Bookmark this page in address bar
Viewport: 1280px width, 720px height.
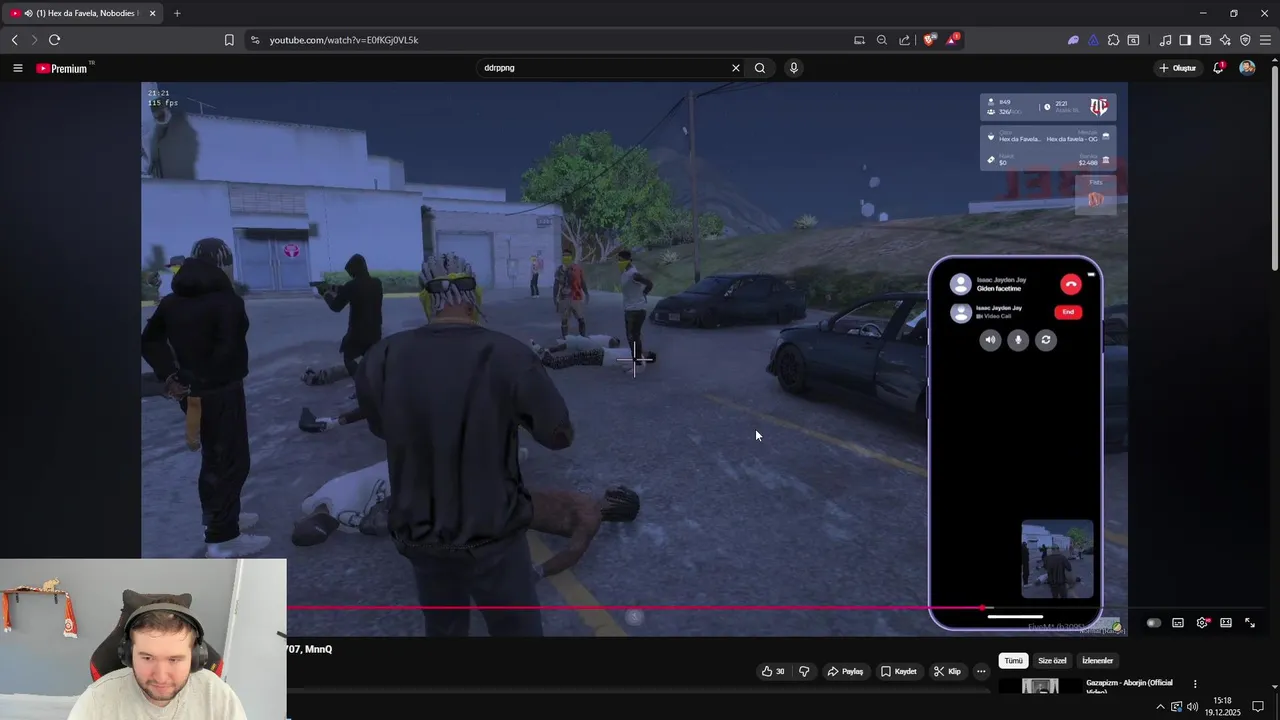coord(229,40)
